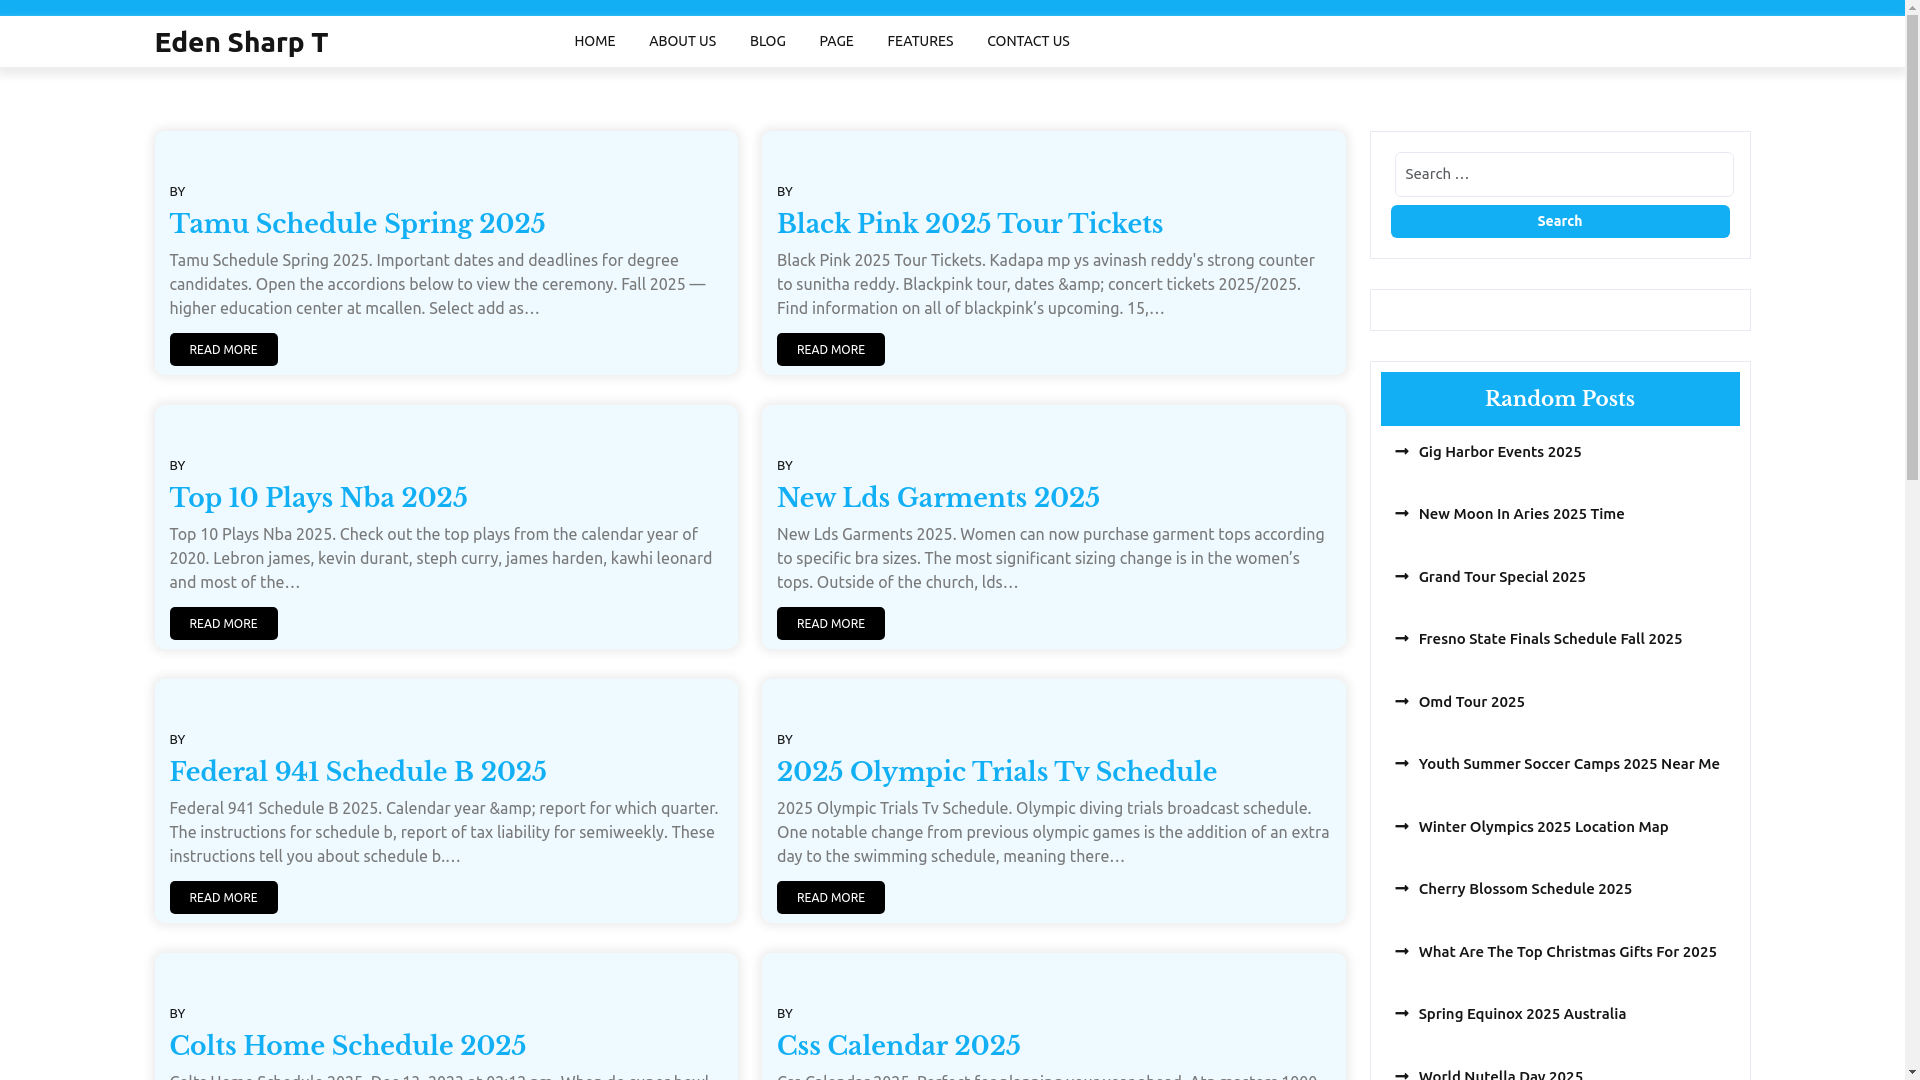Screen dimensions: 1920x1080
Task: Open Spring Equinox 2025 Australia link
Action: point(1521,1014)
